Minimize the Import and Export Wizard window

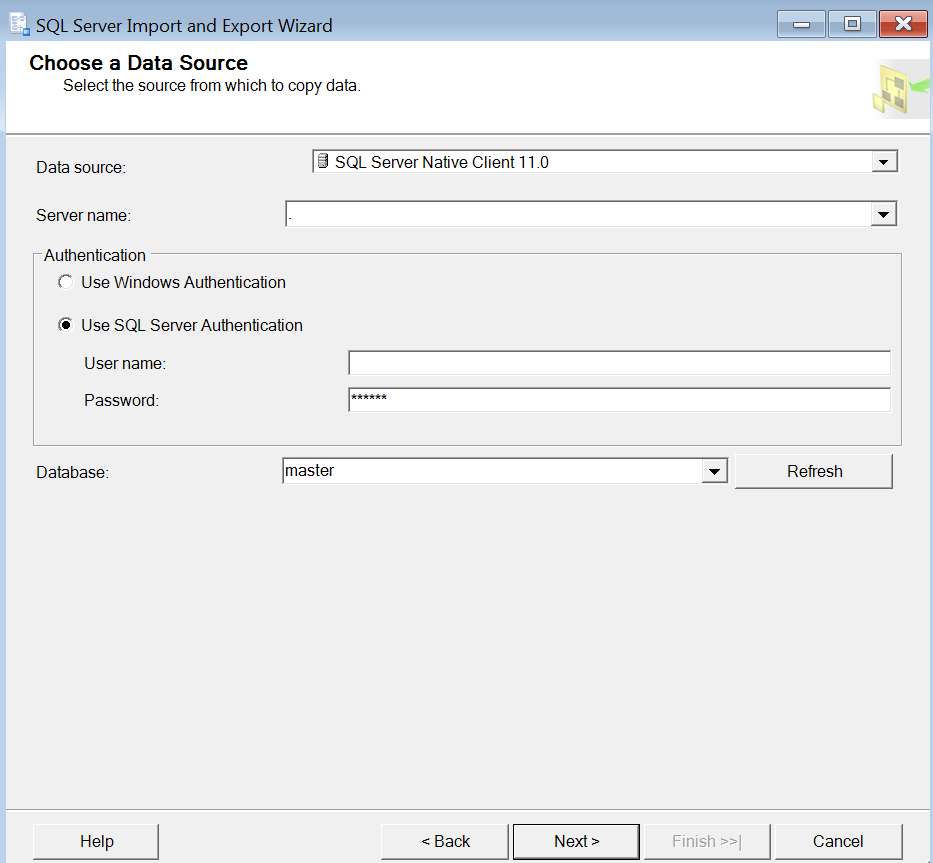801,24
